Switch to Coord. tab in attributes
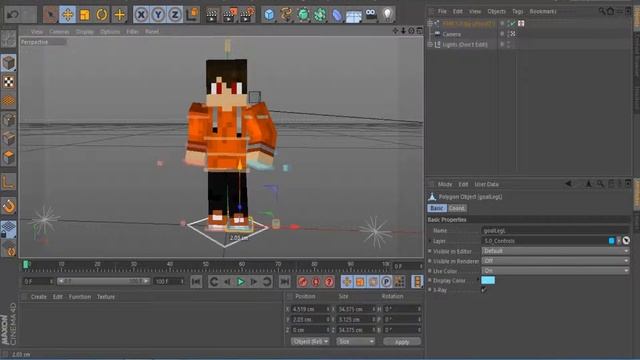This screenshot has height=360, width=640. [457, 209]
